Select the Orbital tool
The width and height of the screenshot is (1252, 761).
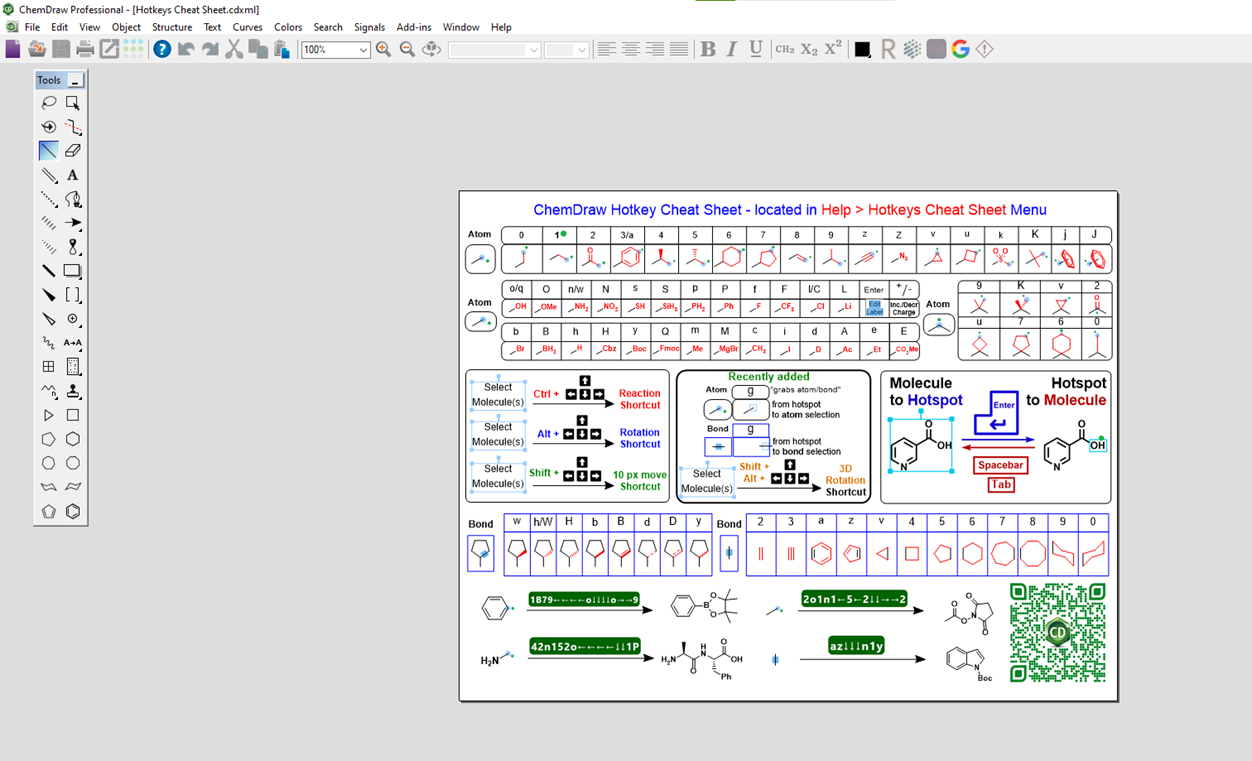point(73,247)
